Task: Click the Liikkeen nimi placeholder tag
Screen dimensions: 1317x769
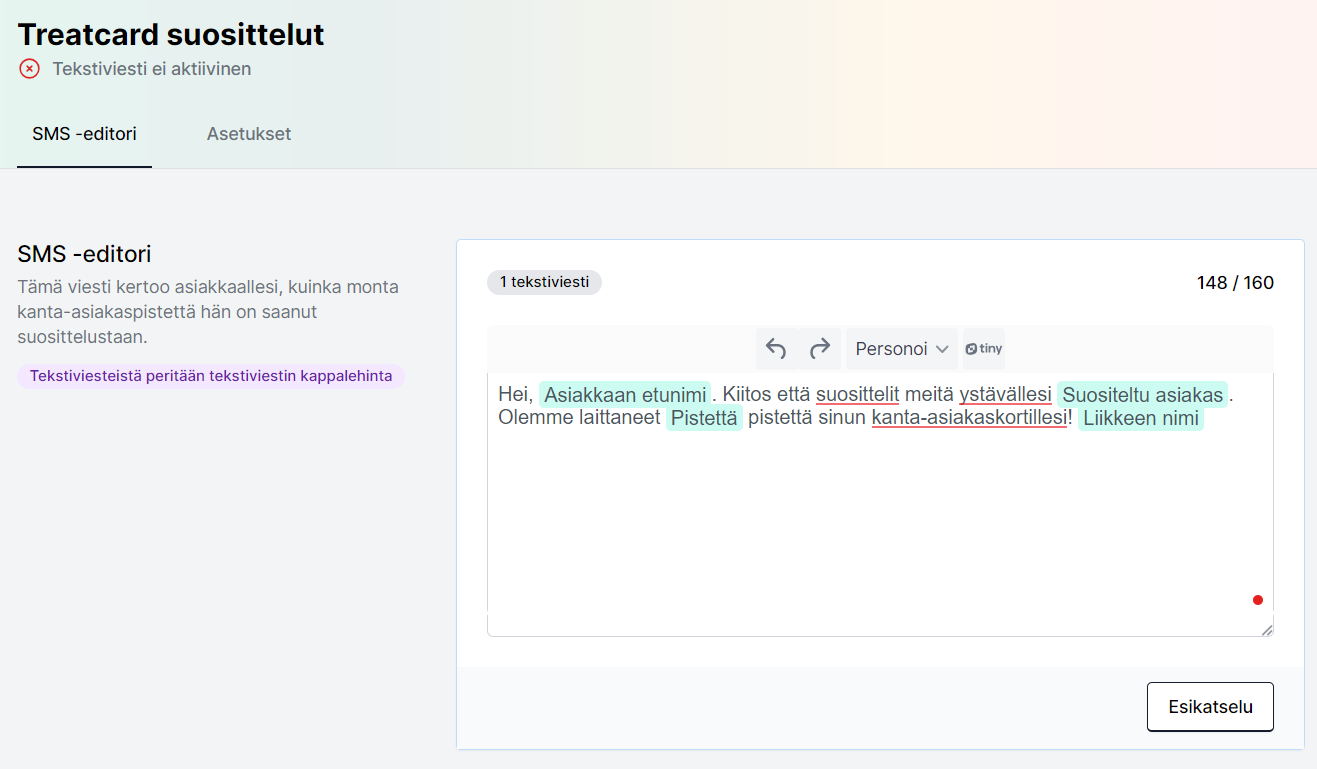Action: click(1140, 419)
